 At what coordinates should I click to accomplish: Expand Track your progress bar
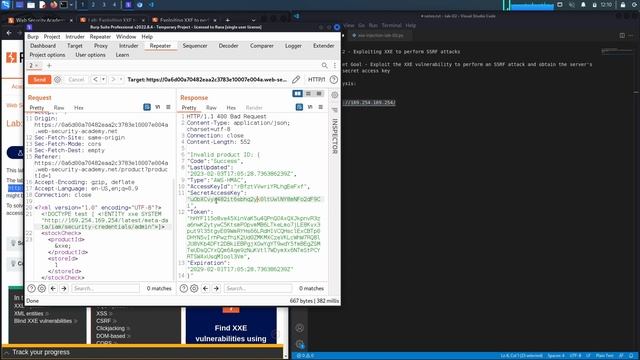pyautogui.click(x=142, y=352)
